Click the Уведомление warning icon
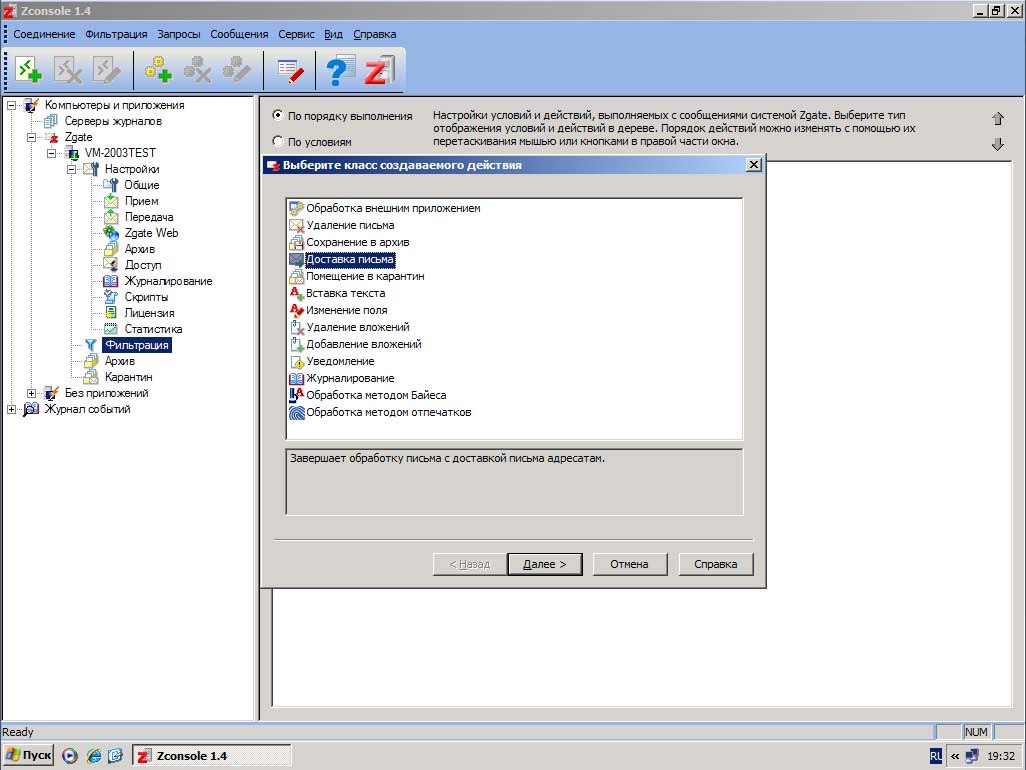 point(296,361)
